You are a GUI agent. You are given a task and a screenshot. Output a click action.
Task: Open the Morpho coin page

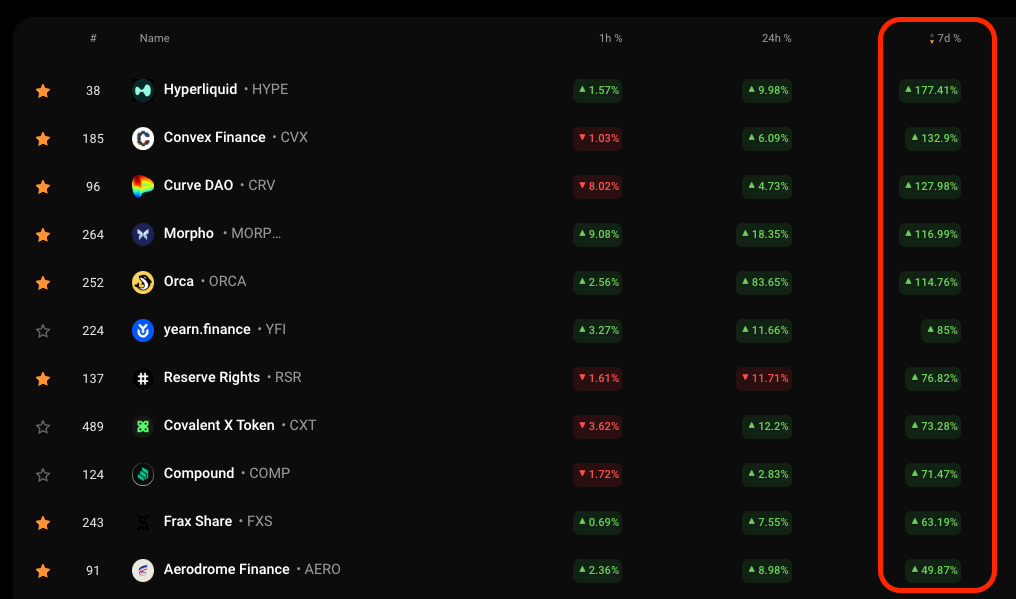click(189, 233)
